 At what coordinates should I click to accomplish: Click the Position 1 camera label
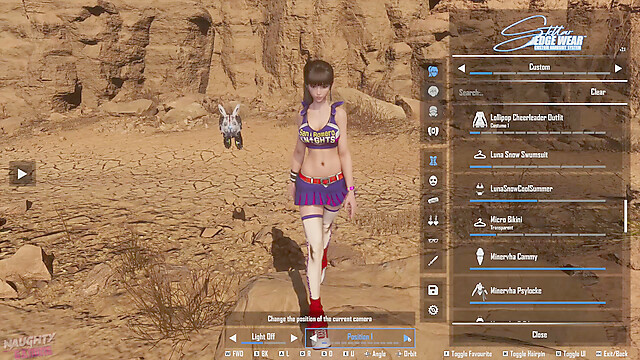click(x=360, y=337)
